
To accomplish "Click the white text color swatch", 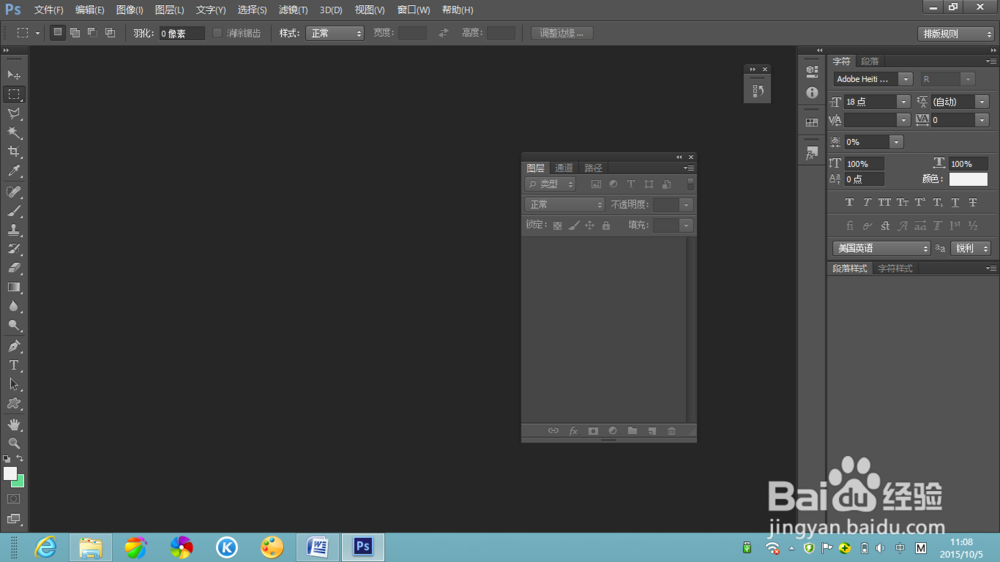I will (968, 179).
